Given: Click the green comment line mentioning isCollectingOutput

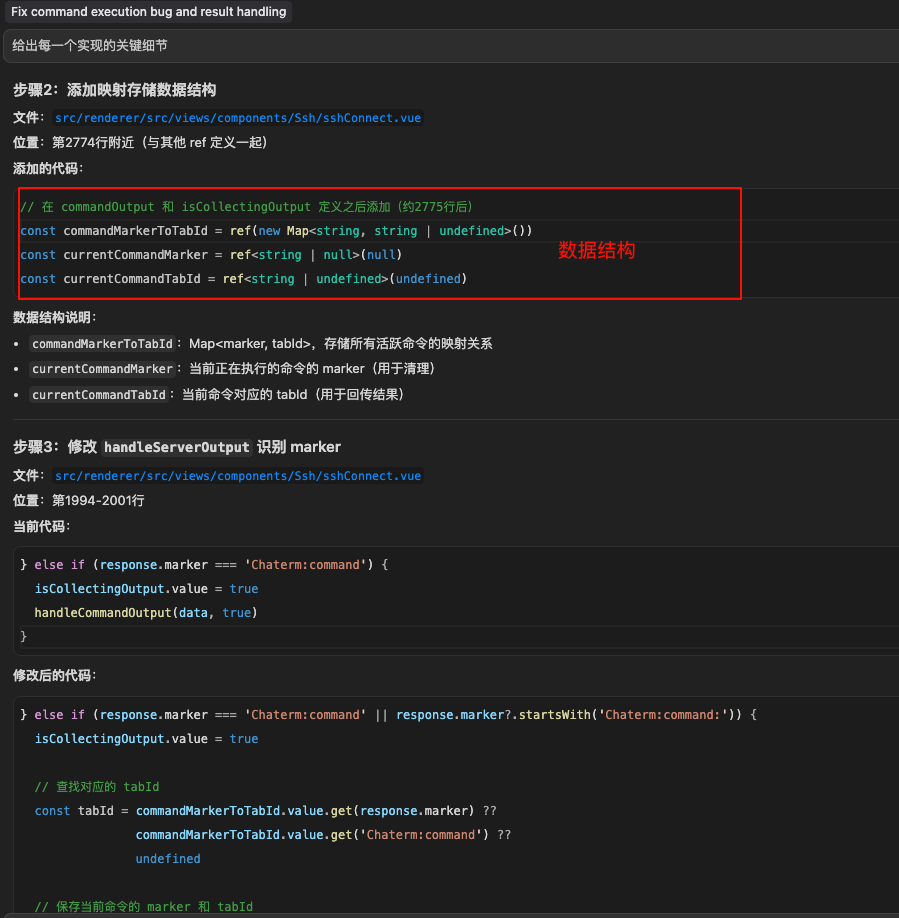Looking at the screenshot, I should click(246, 207).
